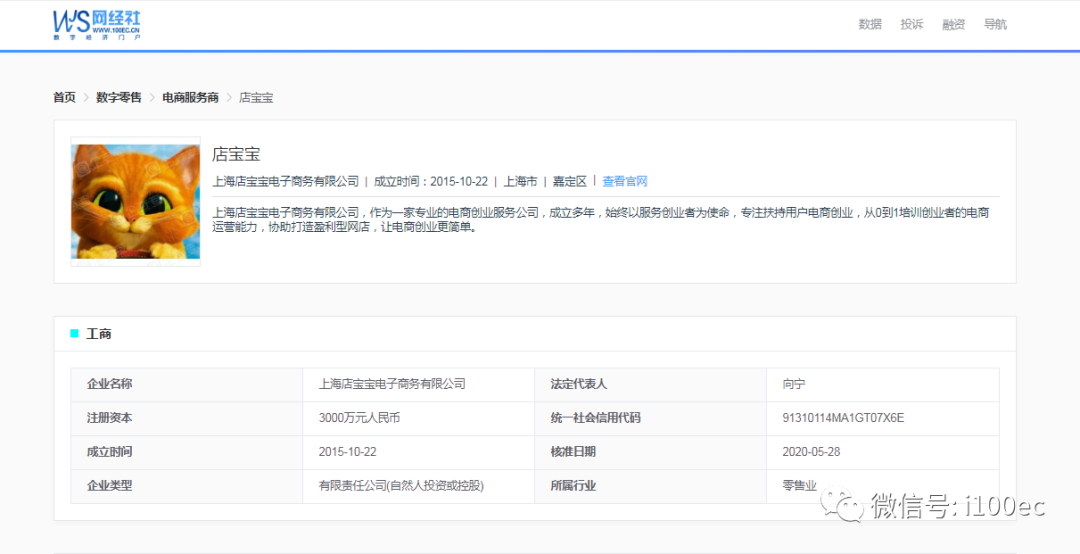Click the WeChat logo in the watermark

click(841, 506)
